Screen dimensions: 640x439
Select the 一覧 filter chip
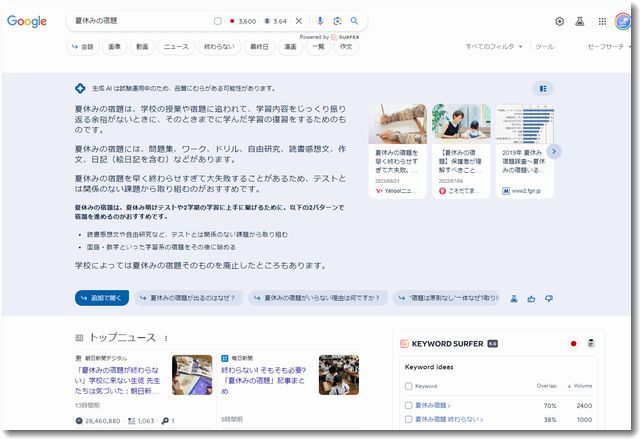click(x=318, y=47)
